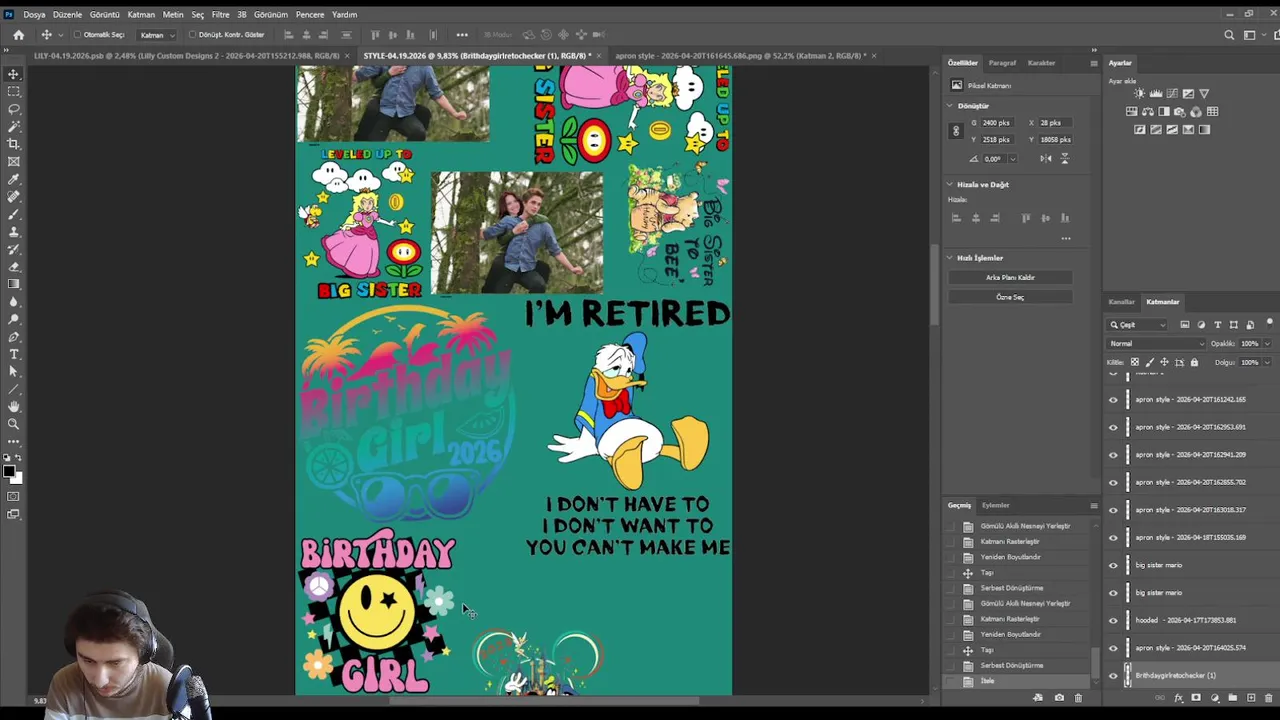
Task: Collapse the Hızlı İşlemler section
Action: point(950,258)
